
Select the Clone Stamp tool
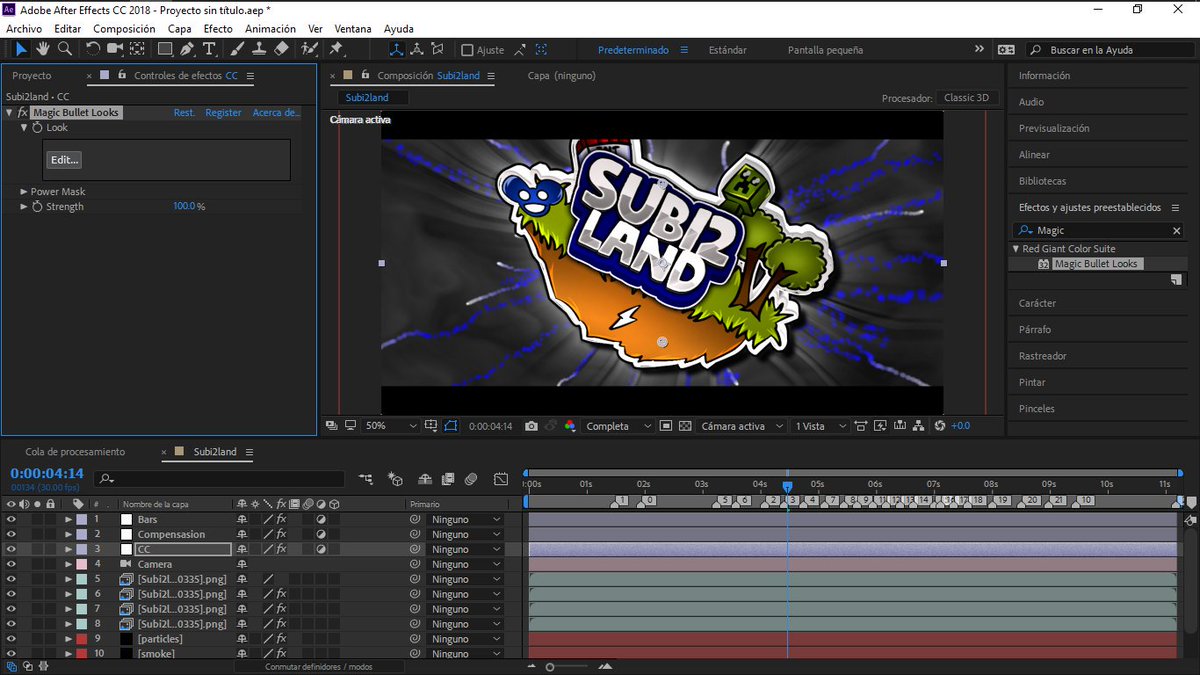(x=259, y=49)
